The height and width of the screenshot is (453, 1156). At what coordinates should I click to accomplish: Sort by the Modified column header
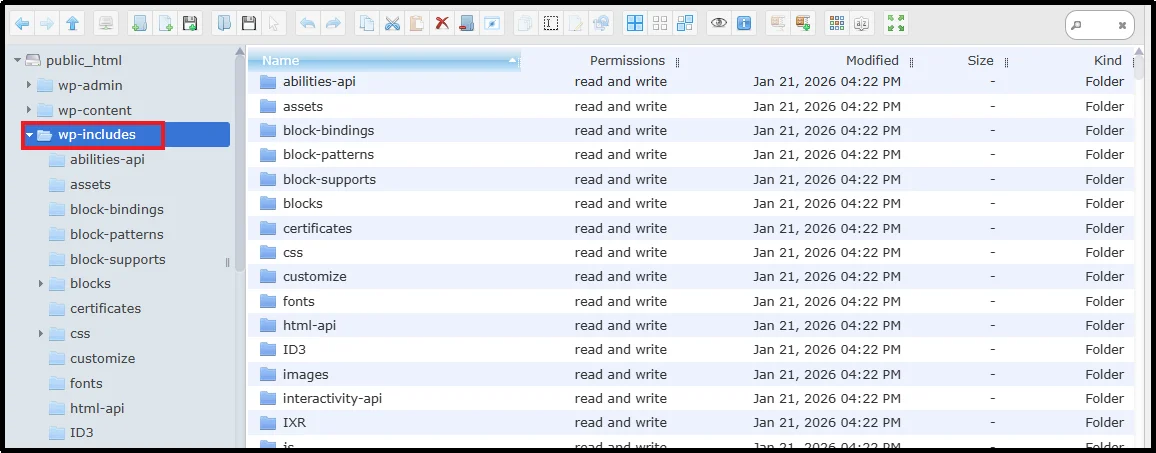(872, 60)
